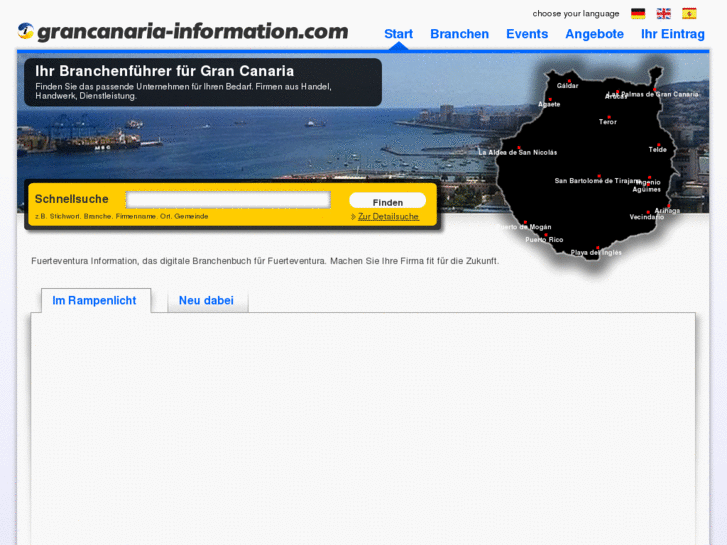Open the Branchen menu item

459,34
